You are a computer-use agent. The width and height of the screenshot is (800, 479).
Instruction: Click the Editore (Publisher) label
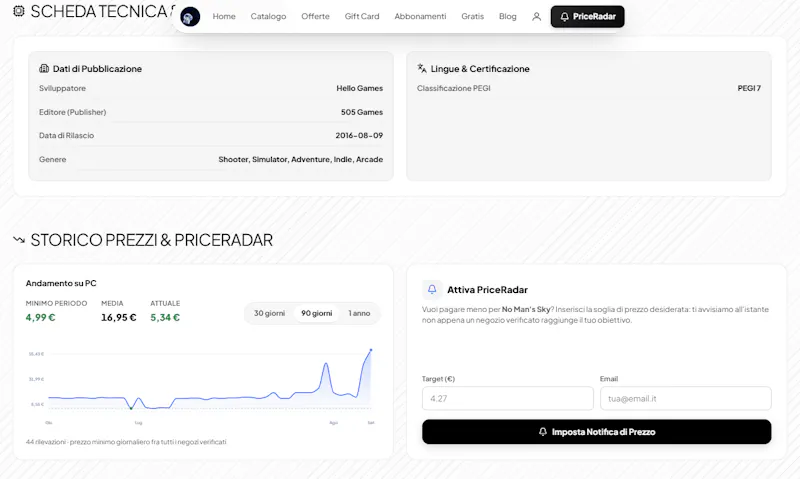tap(72, 112)
